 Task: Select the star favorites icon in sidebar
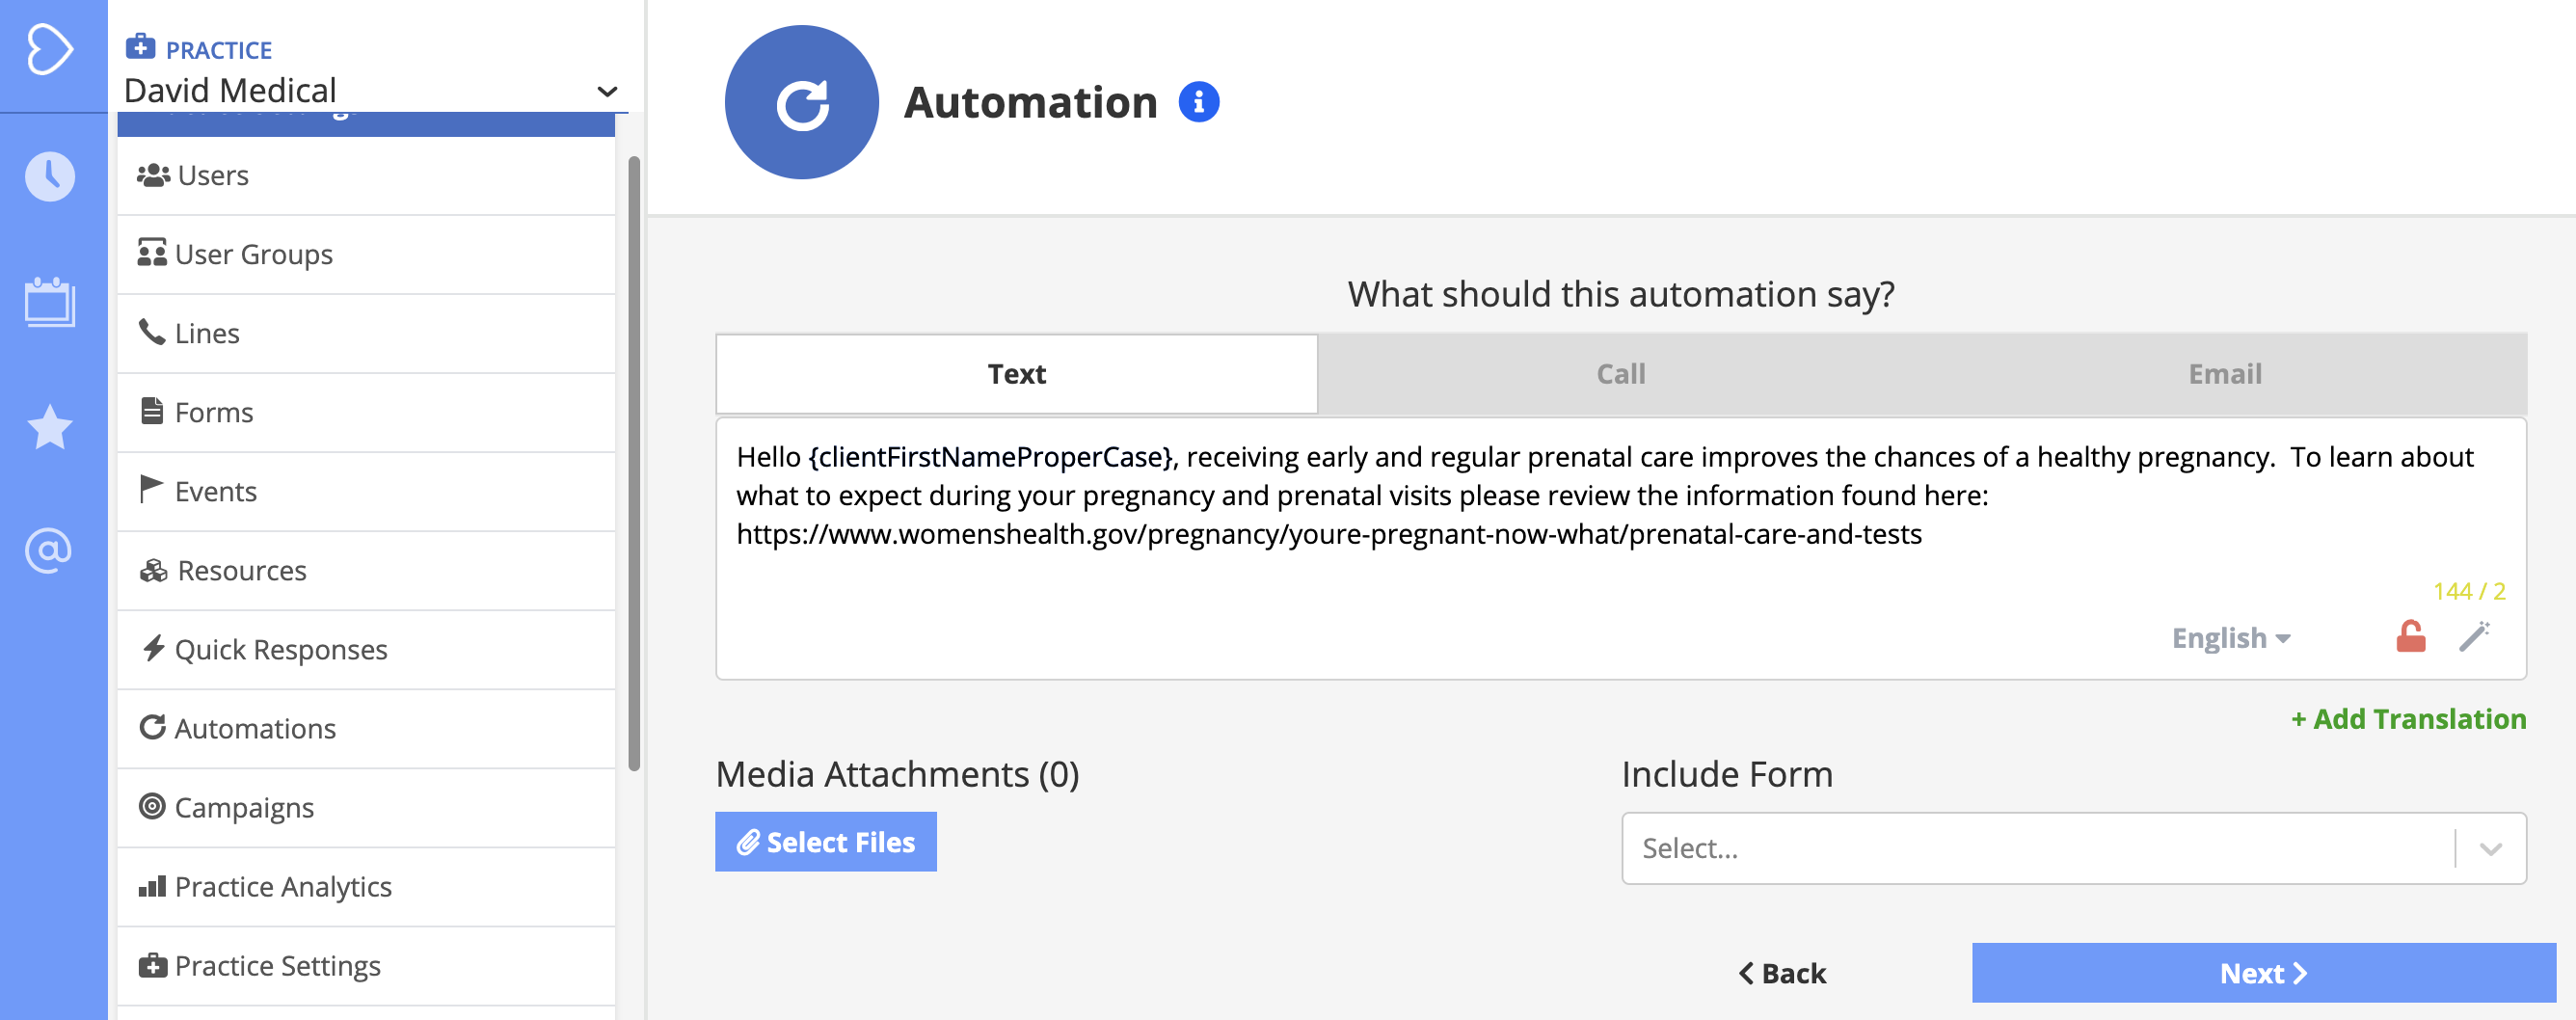[x=50, y=429]
